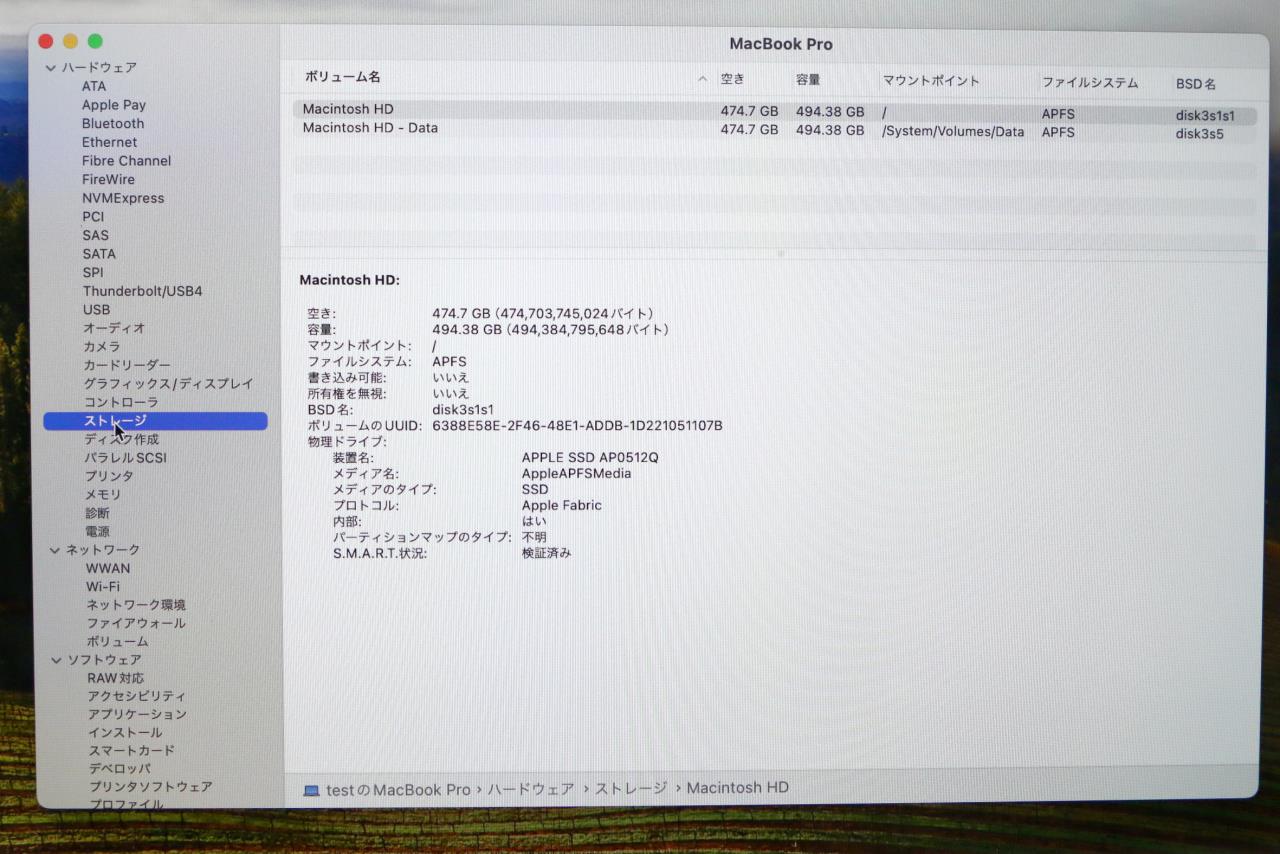The width and height of the screenshot is (1280, 854).
Task: Collapse the ネットワーク section
Action: pyautogui.click(x=55, y=550)
